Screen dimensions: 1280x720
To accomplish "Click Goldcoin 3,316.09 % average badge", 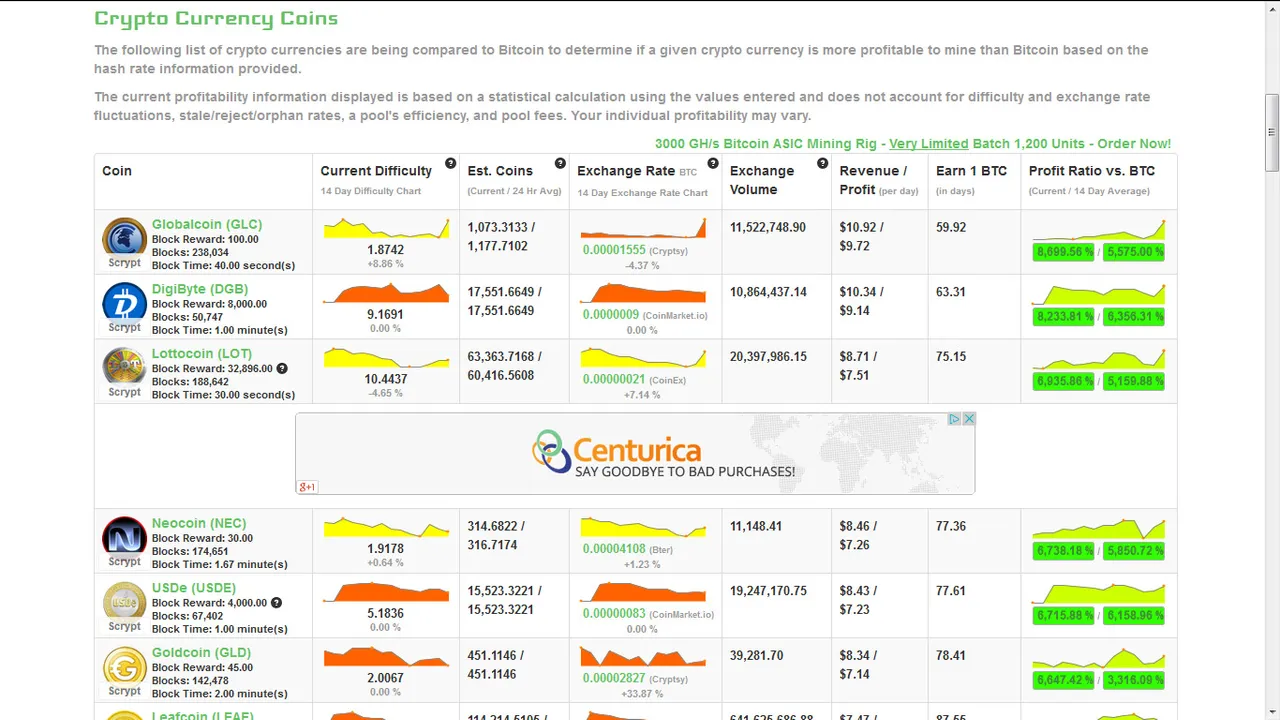I will 1134,680.
